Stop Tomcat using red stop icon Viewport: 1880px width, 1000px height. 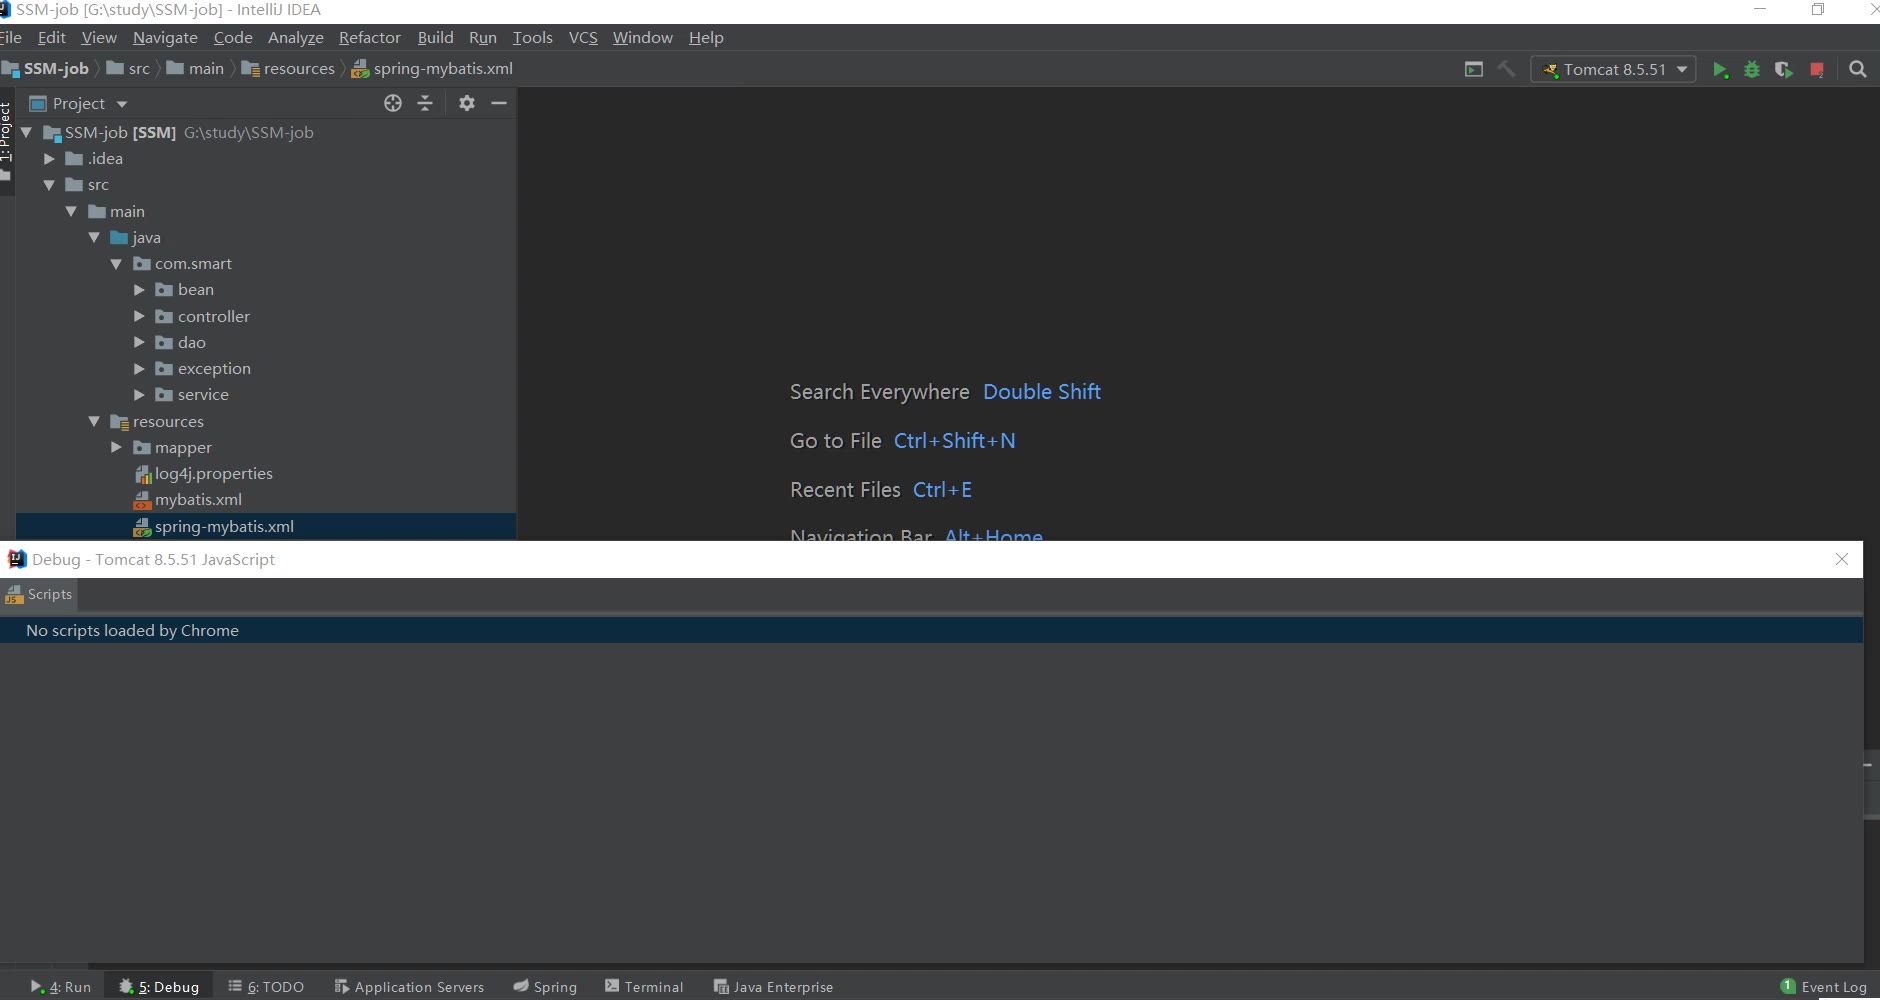click(1816, 70)
